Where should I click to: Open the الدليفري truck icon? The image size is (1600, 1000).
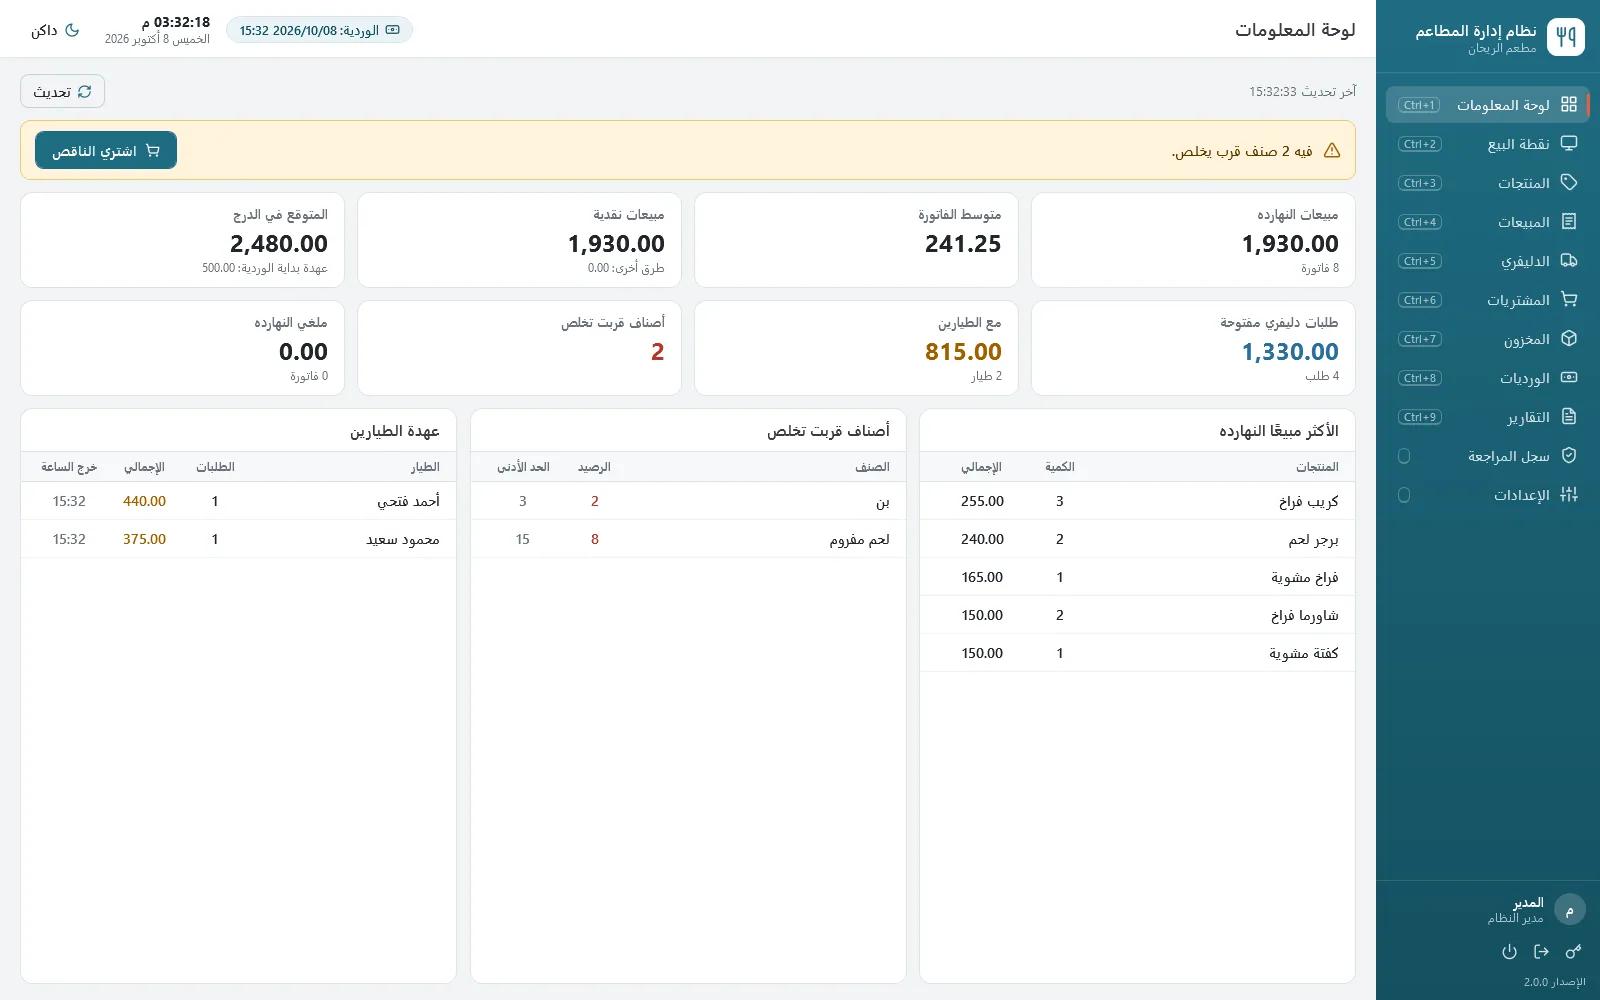(1569, 261)
